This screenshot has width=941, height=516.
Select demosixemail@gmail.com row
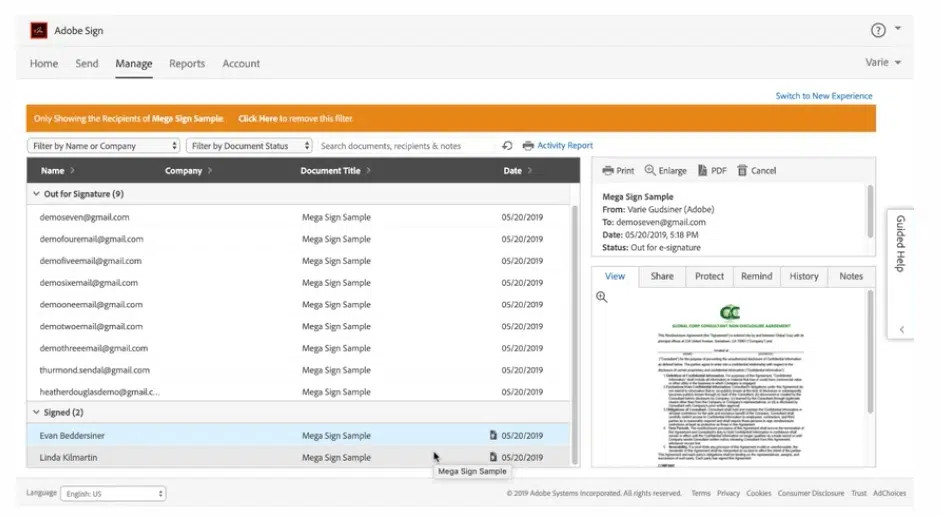coord(298,283)
